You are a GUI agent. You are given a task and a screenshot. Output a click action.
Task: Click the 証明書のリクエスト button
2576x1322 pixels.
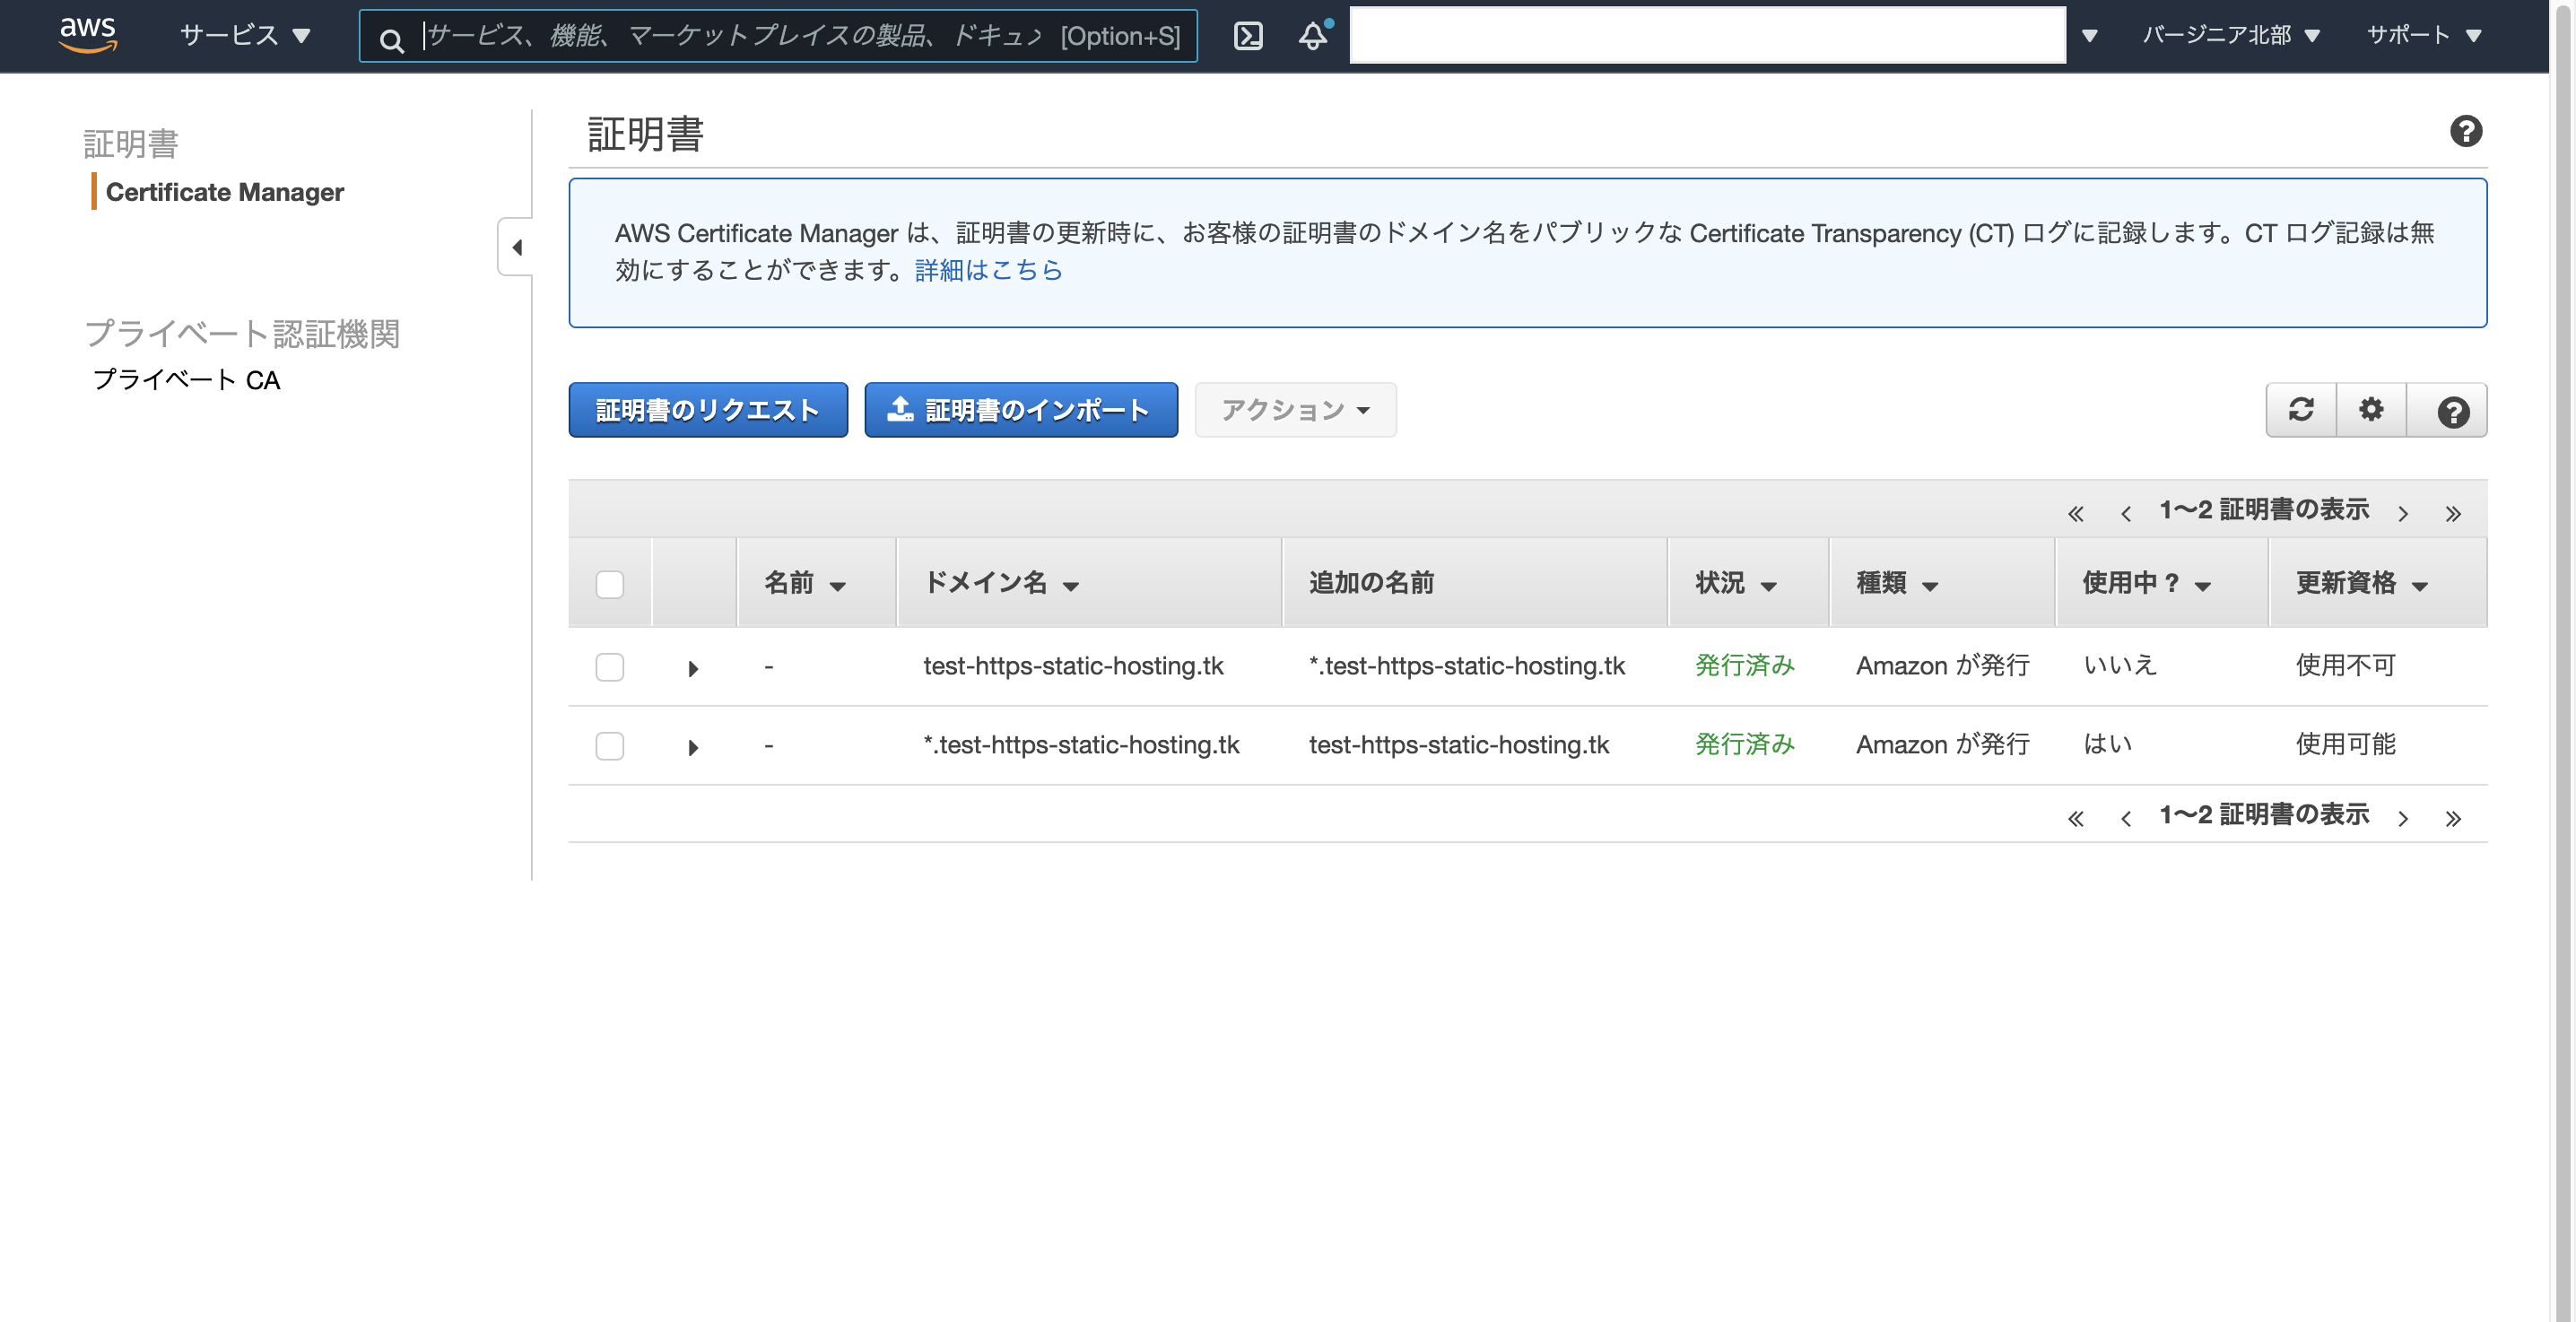[707, 410]
